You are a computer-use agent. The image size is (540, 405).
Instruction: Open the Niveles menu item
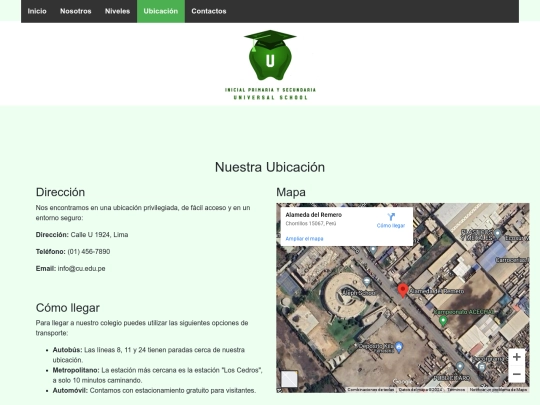click(117, 11)
